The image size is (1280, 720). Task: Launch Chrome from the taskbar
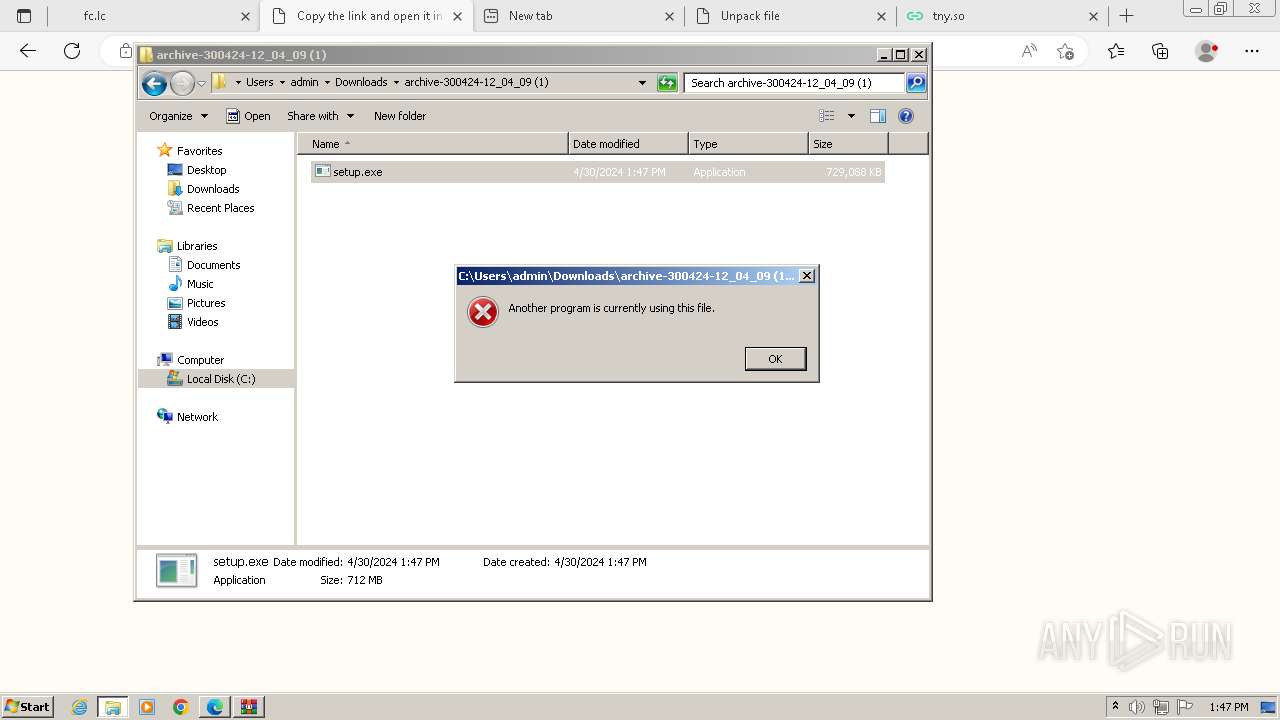(181, 707)
